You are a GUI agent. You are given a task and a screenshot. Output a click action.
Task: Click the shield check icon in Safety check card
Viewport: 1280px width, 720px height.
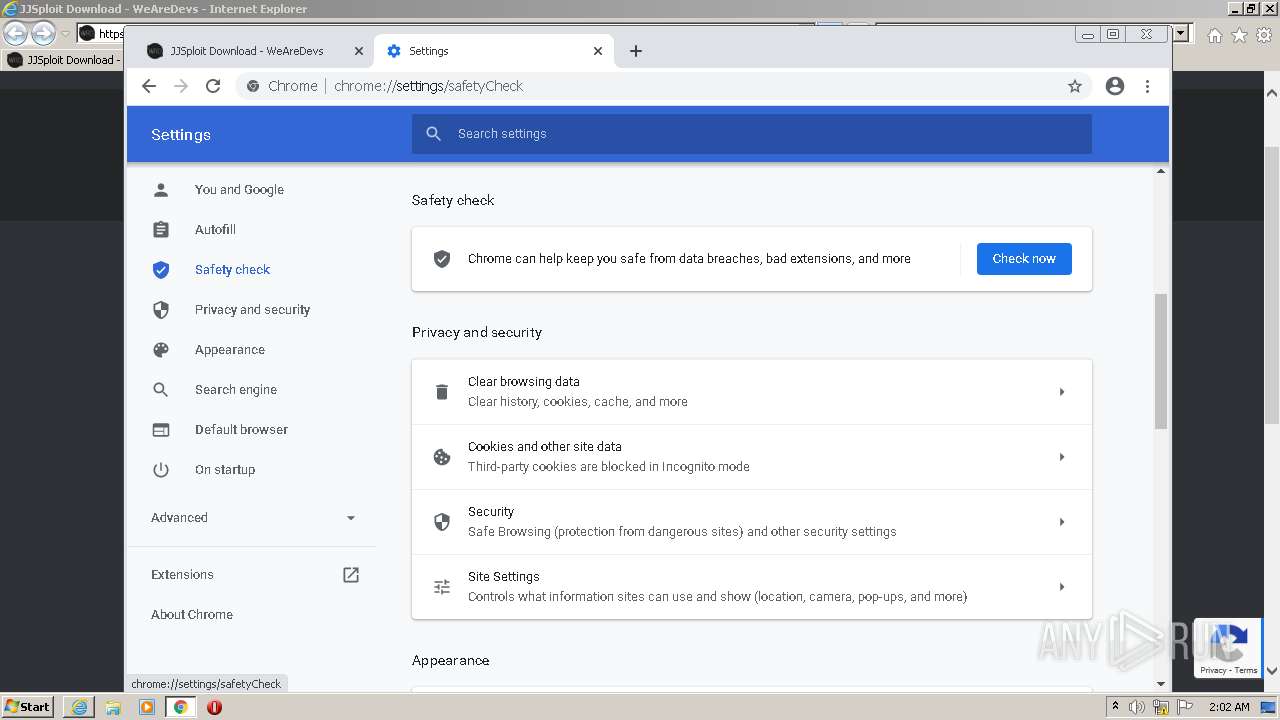[x=442, y=259]
